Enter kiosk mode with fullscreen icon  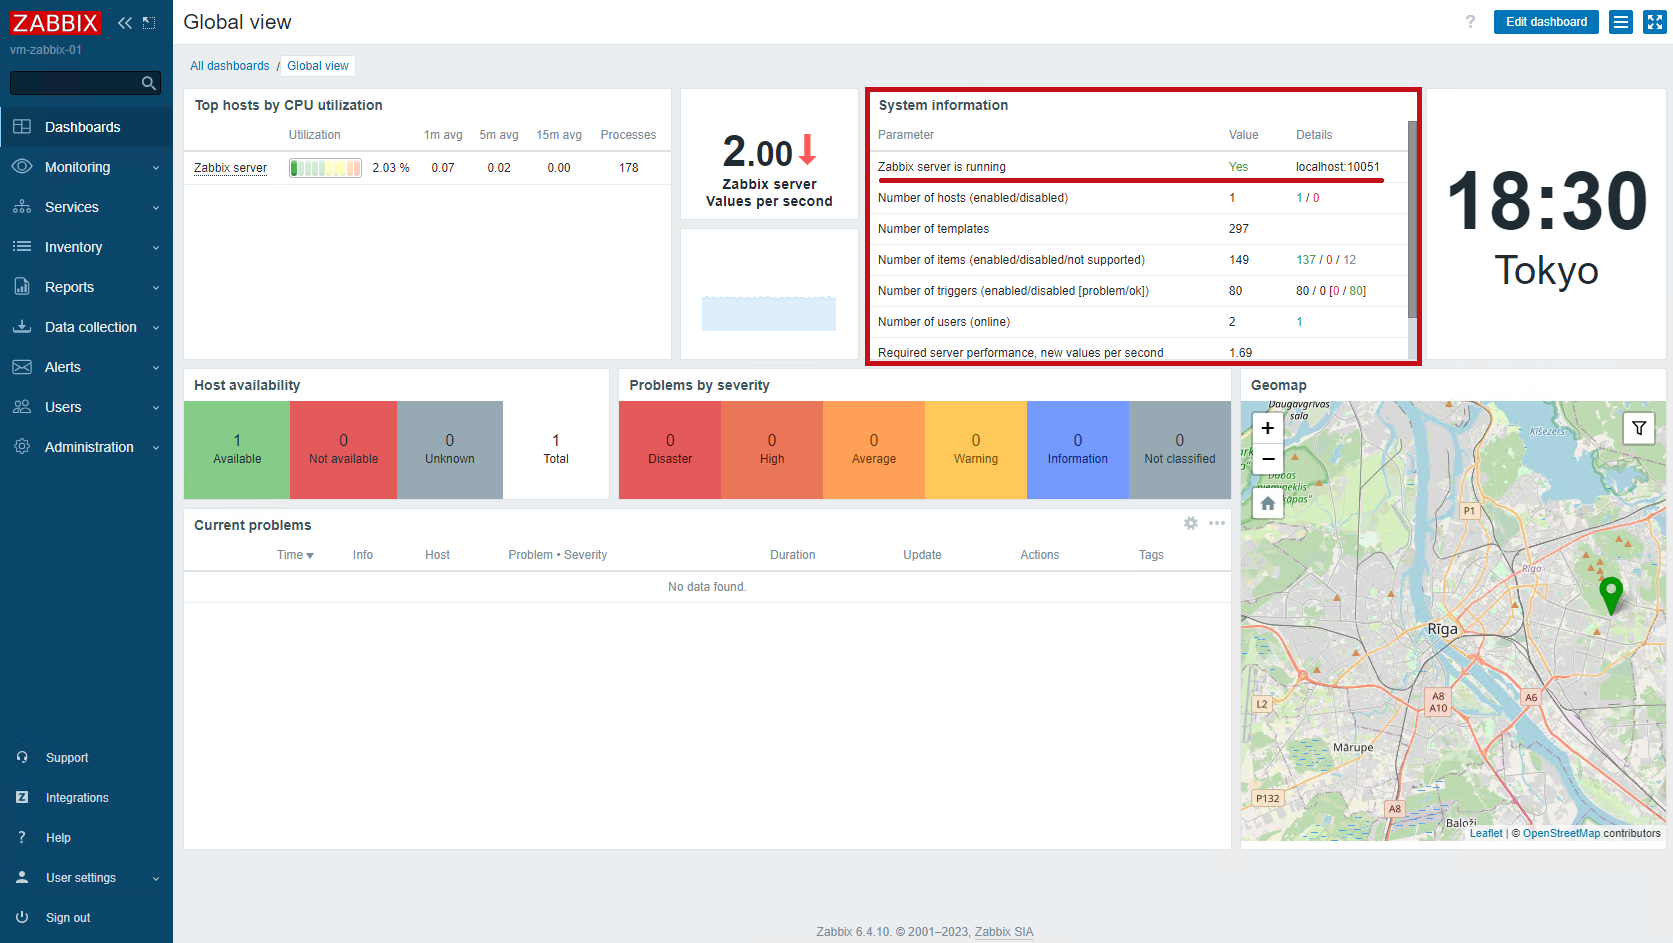(x=1655, y=22)
